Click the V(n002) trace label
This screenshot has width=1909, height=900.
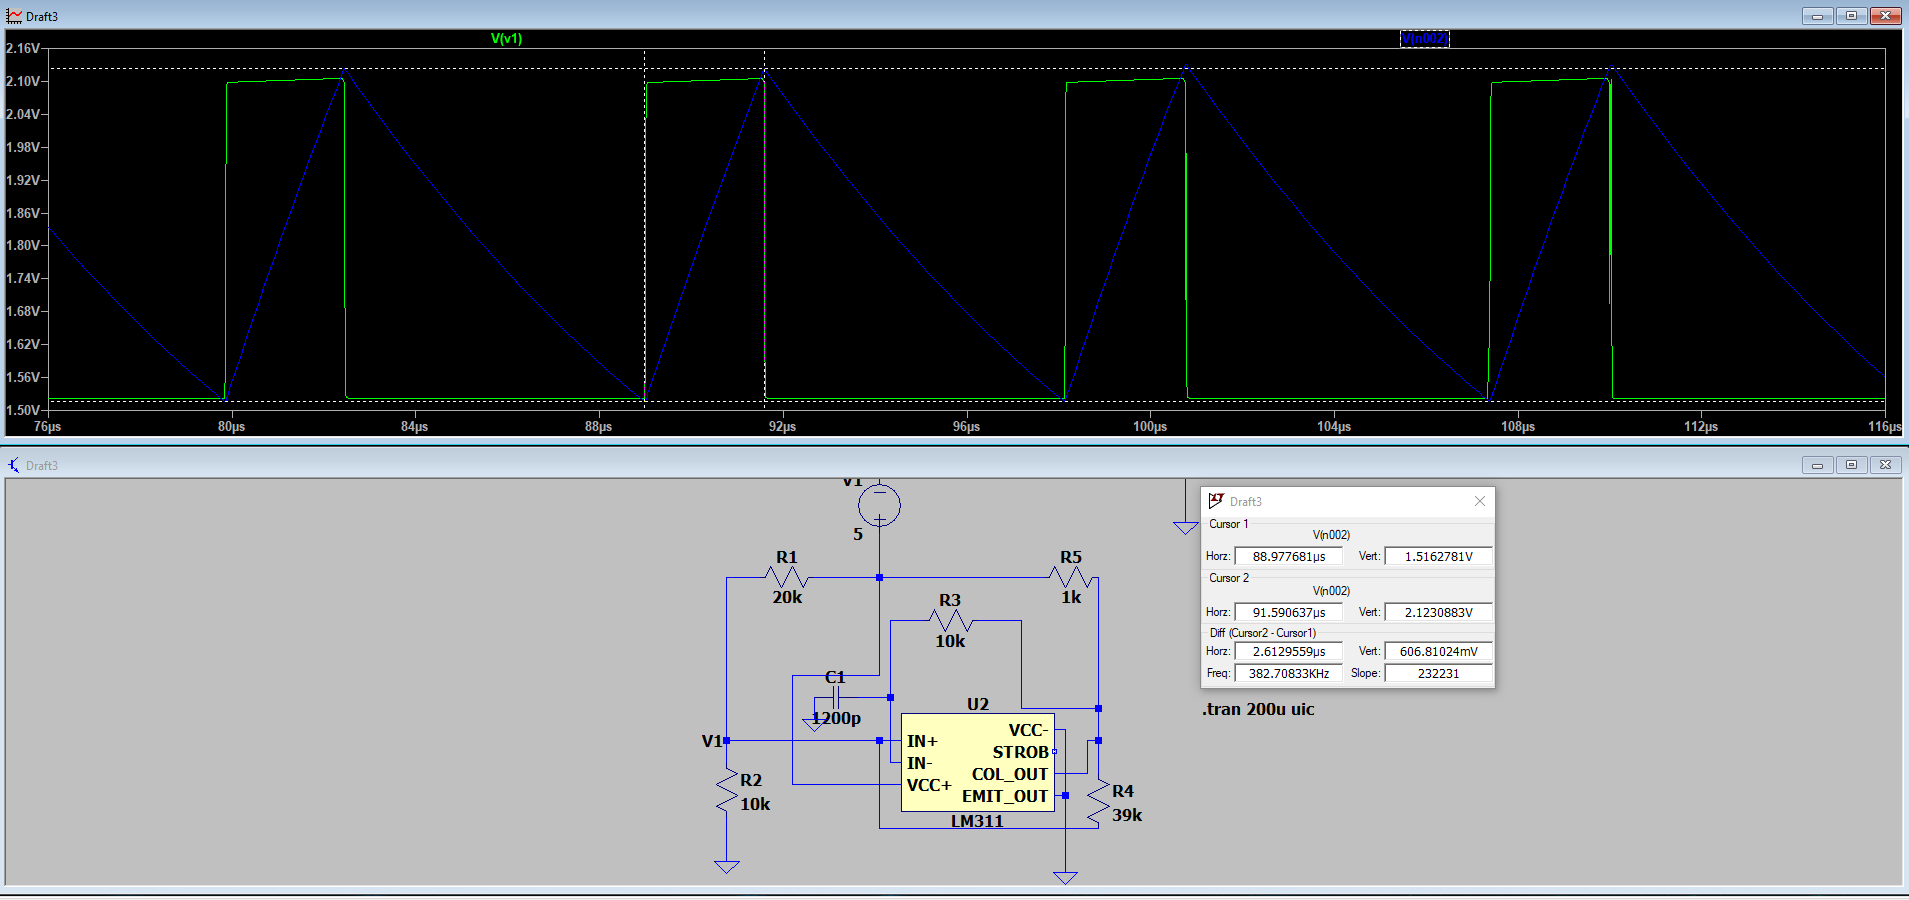tap(1425, 39)
